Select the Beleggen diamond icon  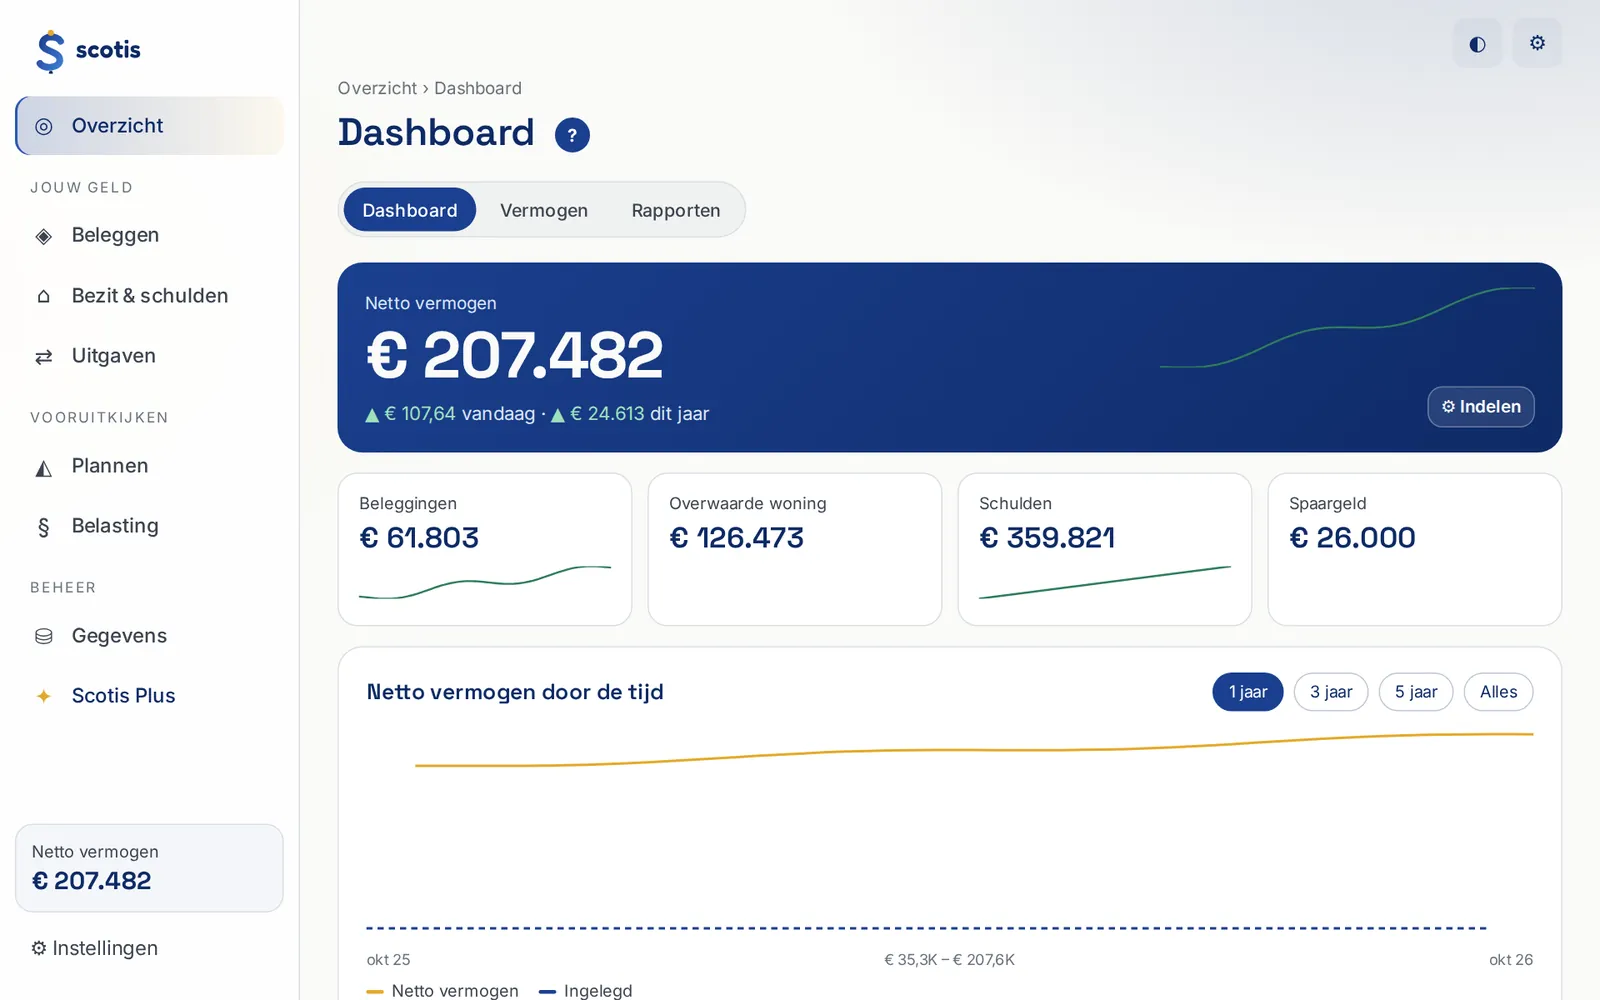(44, 236)
